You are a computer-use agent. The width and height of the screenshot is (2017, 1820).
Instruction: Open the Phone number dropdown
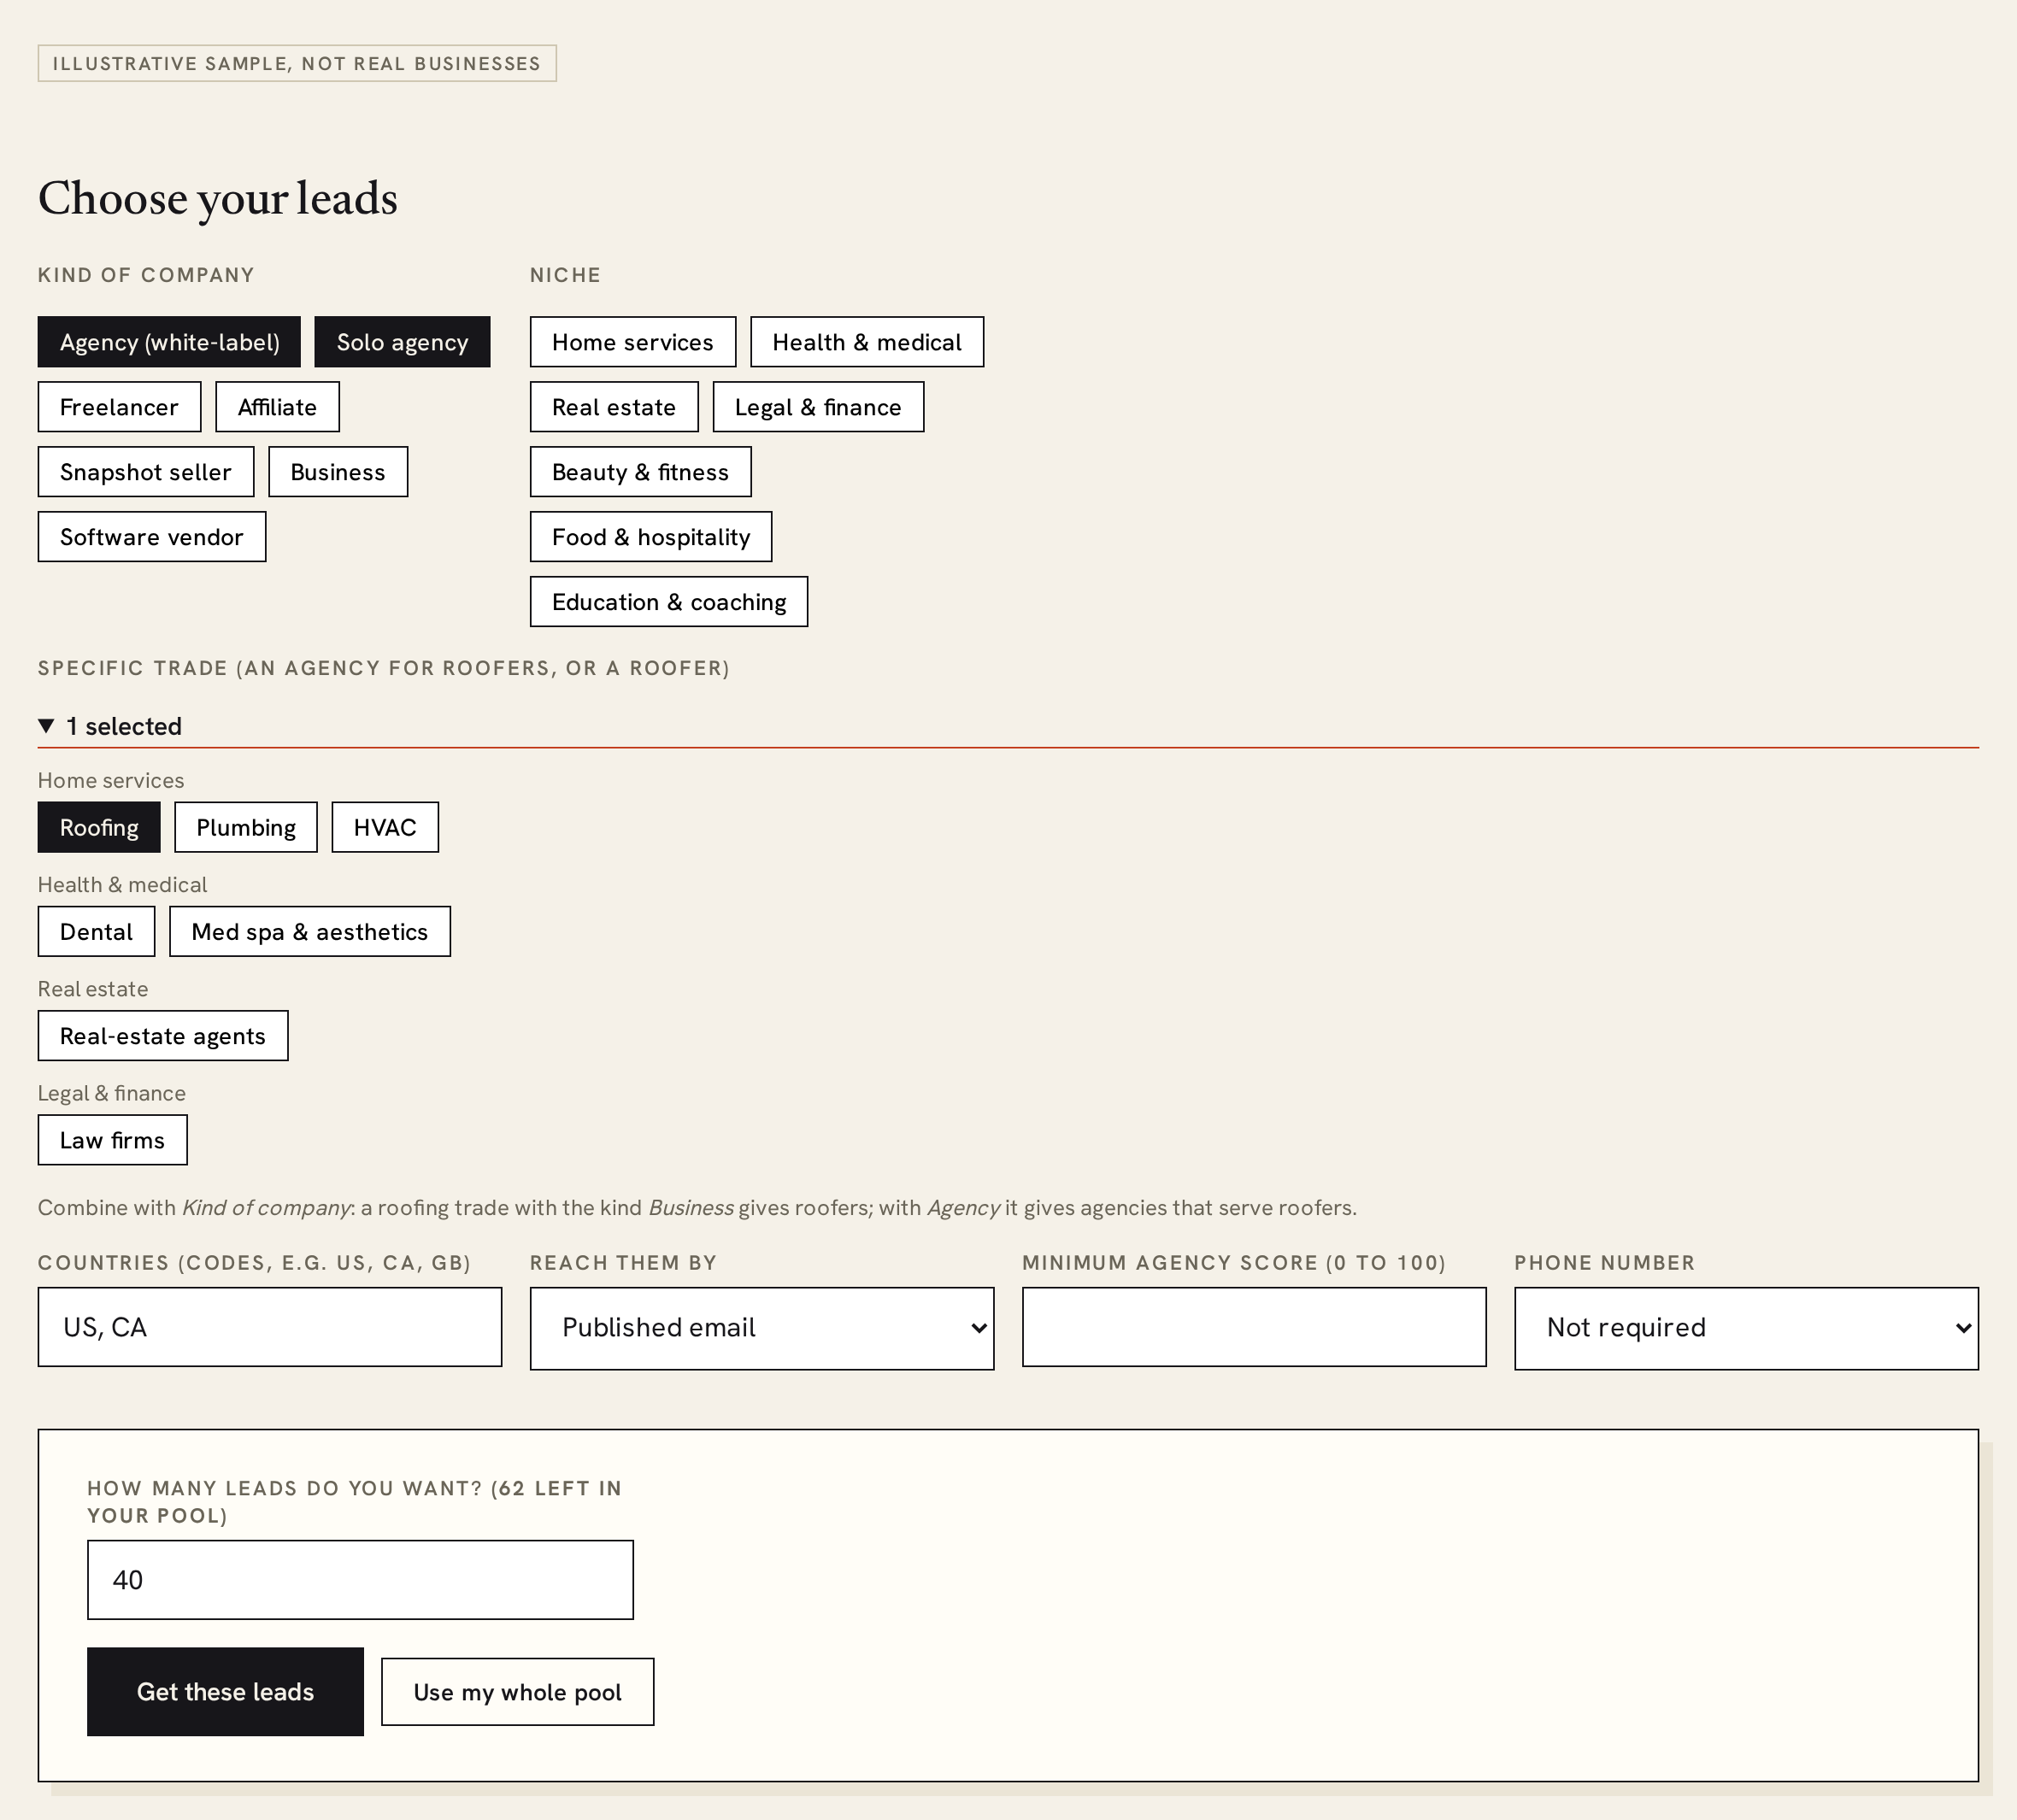[x=1746, y=1328]
